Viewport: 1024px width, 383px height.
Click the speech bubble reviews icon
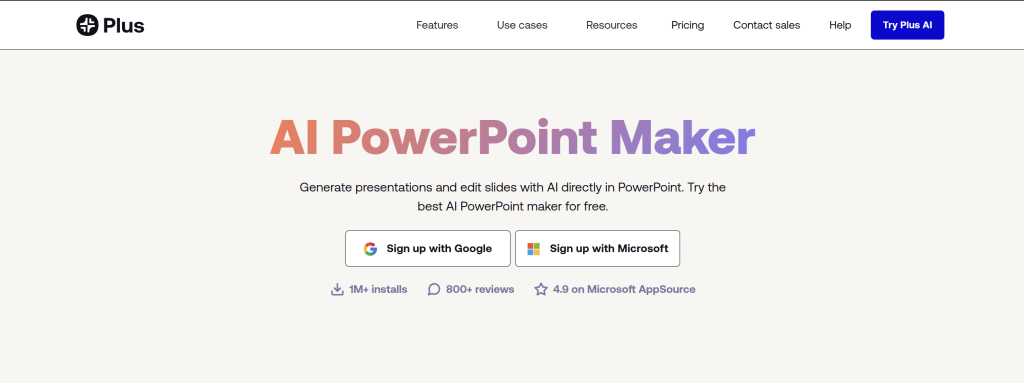tap(434, 290)
